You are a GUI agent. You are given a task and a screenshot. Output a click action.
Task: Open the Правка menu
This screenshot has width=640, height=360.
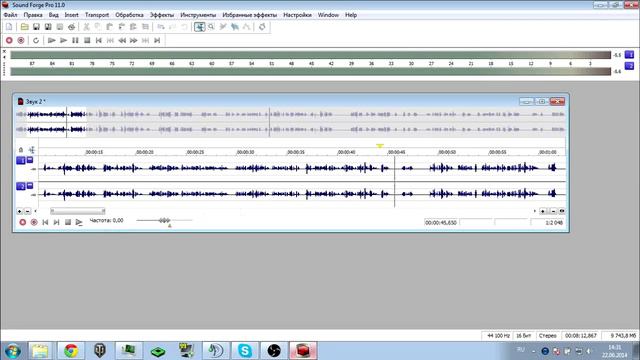33,15
